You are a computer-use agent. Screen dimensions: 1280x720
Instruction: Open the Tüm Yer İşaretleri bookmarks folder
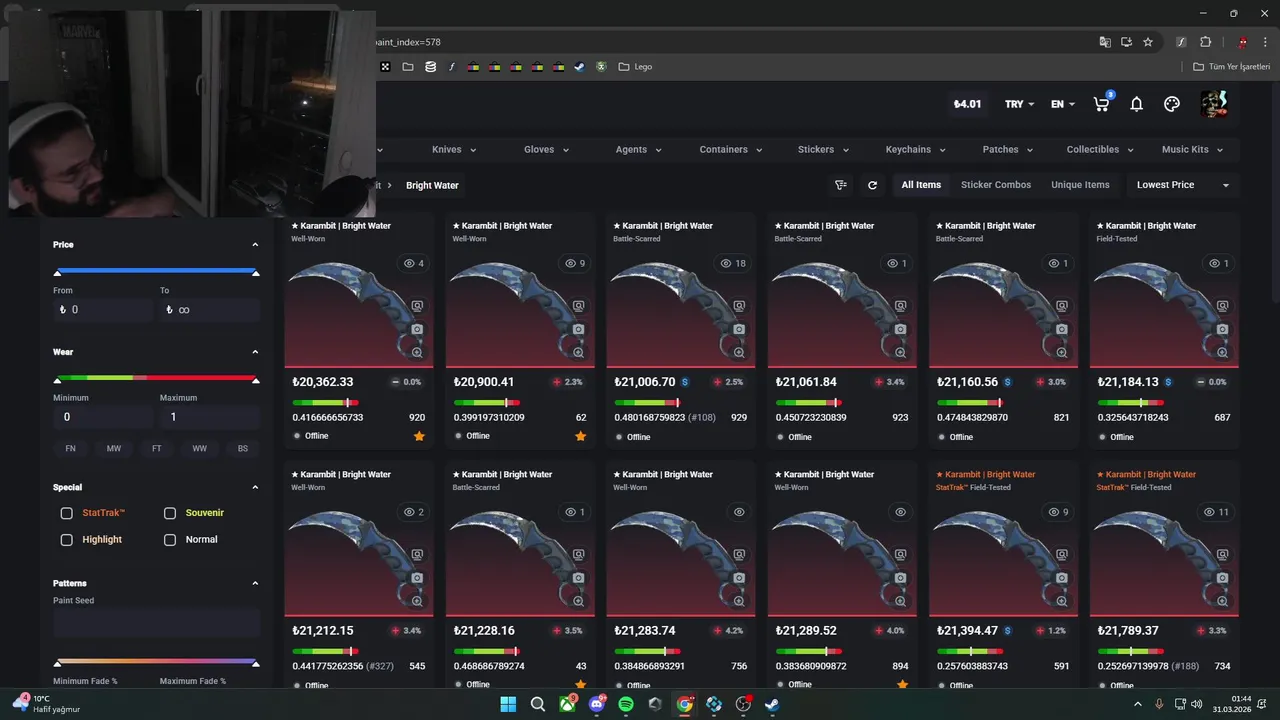[1232, 67]
